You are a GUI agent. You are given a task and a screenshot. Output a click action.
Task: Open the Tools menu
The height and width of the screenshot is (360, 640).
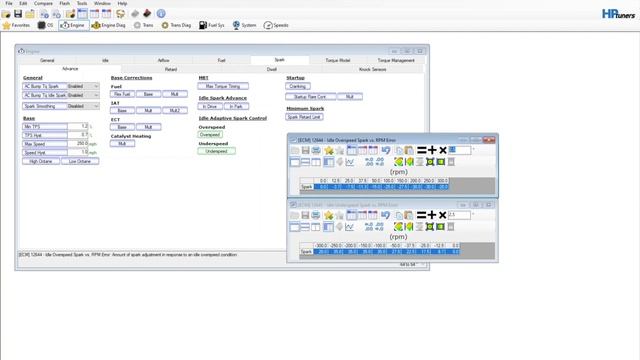click(82, 3)
